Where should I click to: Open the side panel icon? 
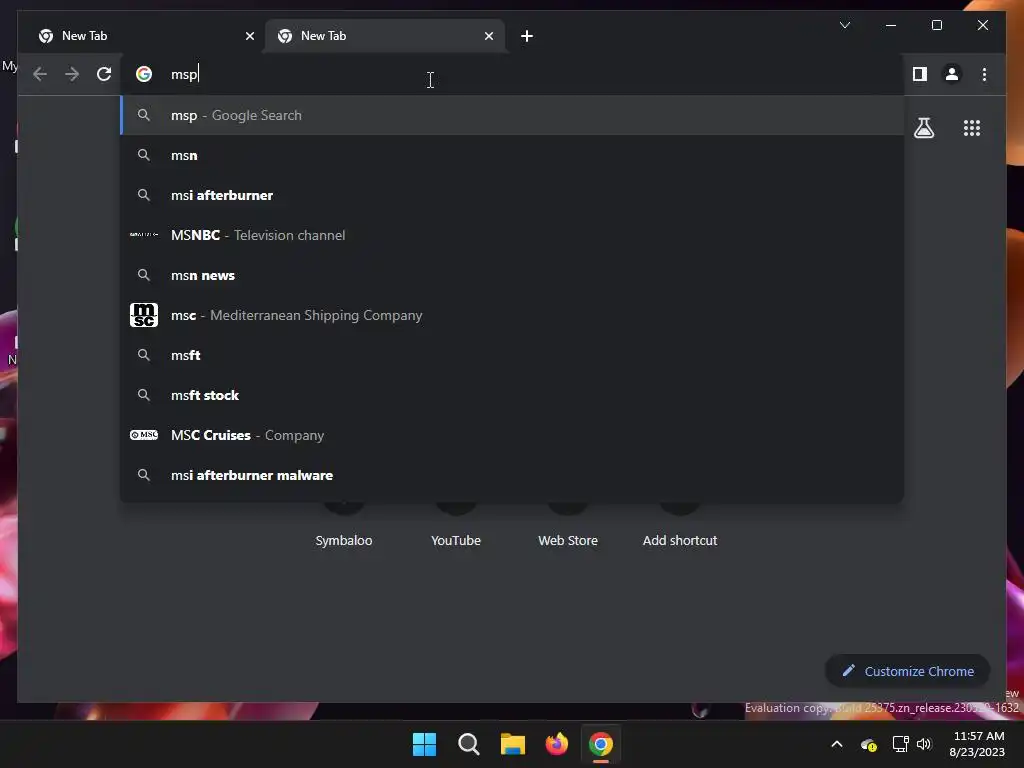920,74
